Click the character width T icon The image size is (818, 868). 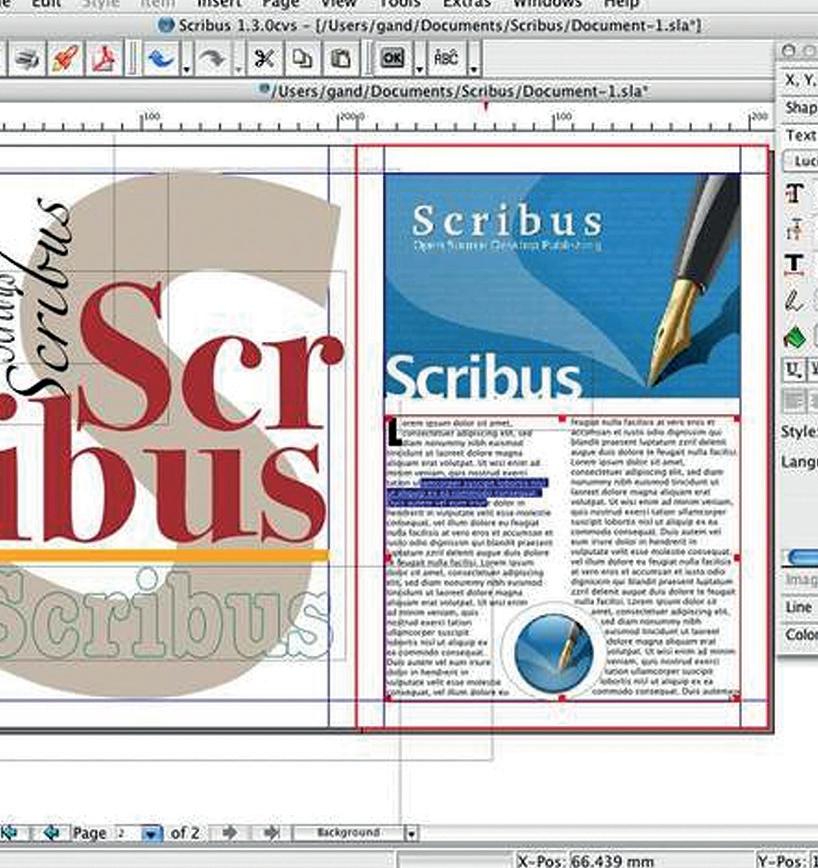(x=794, y=264)
